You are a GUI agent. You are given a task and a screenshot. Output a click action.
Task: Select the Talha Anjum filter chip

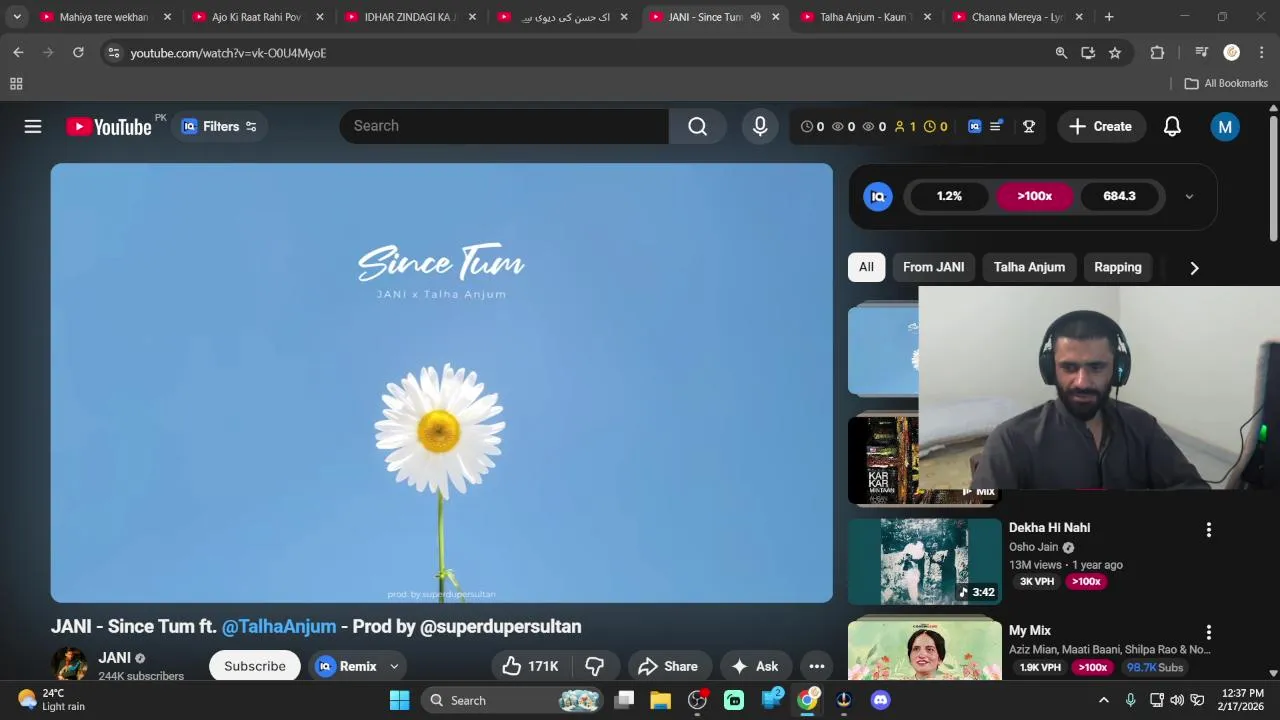[1029, 267]
